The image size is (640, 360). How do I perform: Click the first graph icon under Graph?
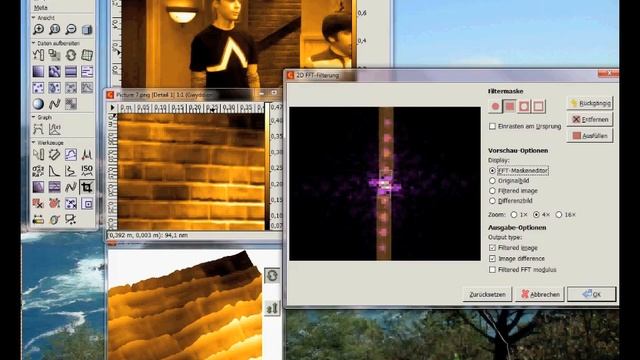point(38,129)
